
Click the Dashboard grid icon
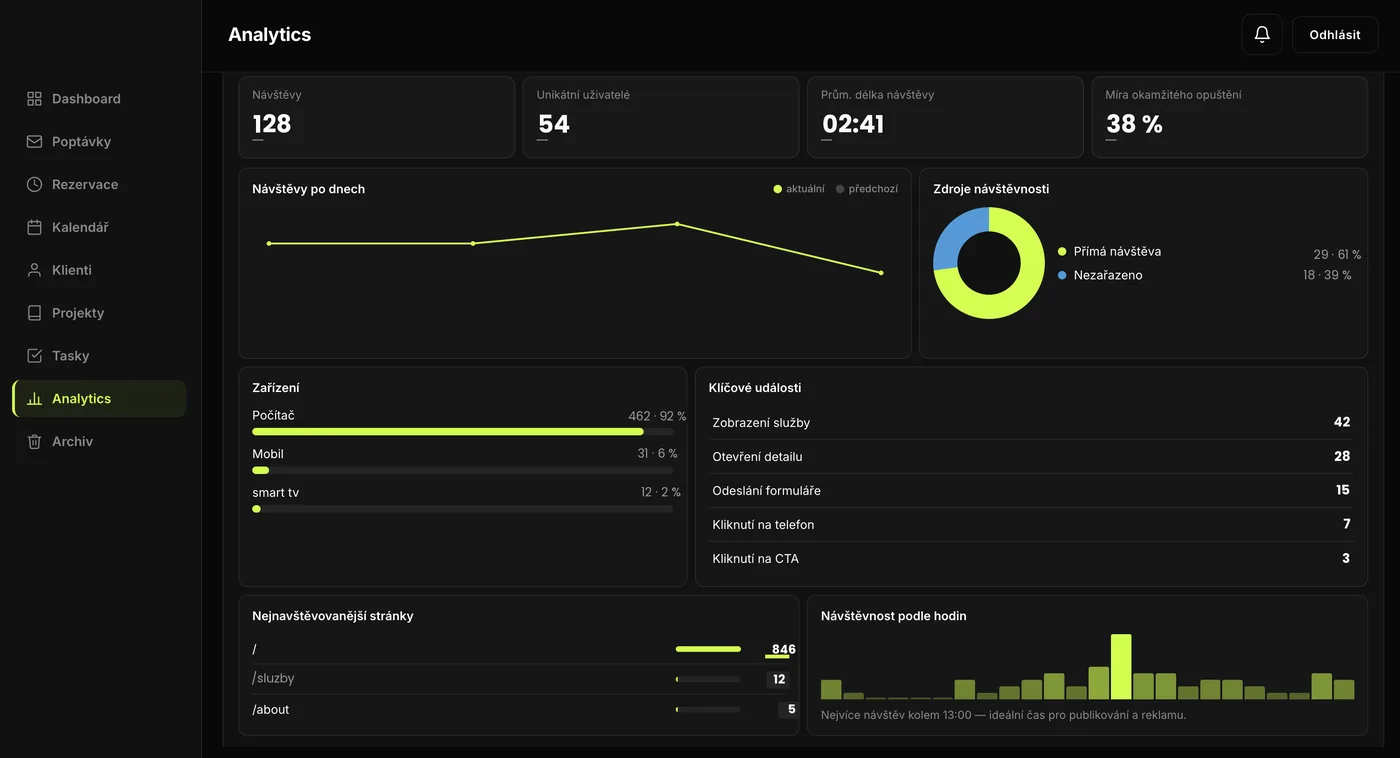pyautogui.click(x=34, y=99)
